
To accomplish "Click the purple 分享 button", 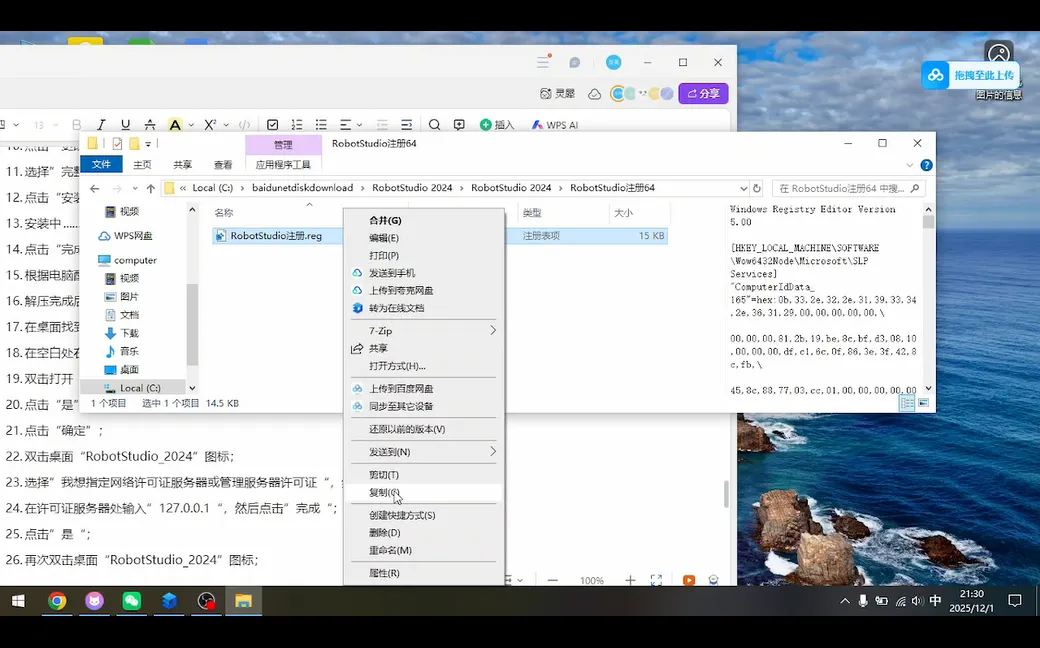I will tap(705, 93).
